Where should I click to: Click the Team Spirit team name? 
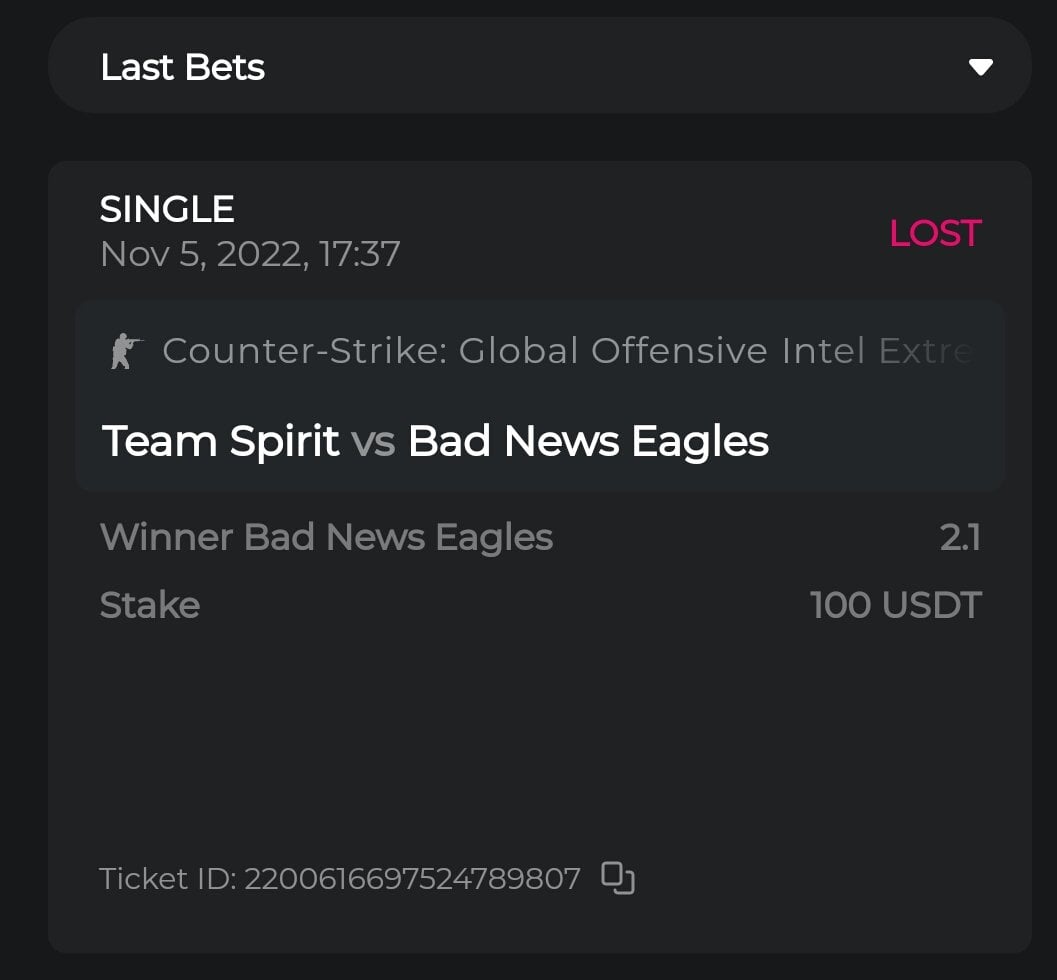pyautogui.click(x=221, y=441)
